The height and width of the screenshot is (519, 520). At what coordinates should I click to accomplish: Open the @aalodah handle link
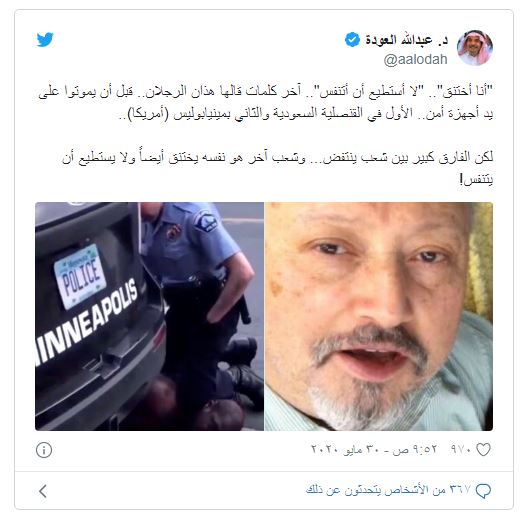click(415, 60)
